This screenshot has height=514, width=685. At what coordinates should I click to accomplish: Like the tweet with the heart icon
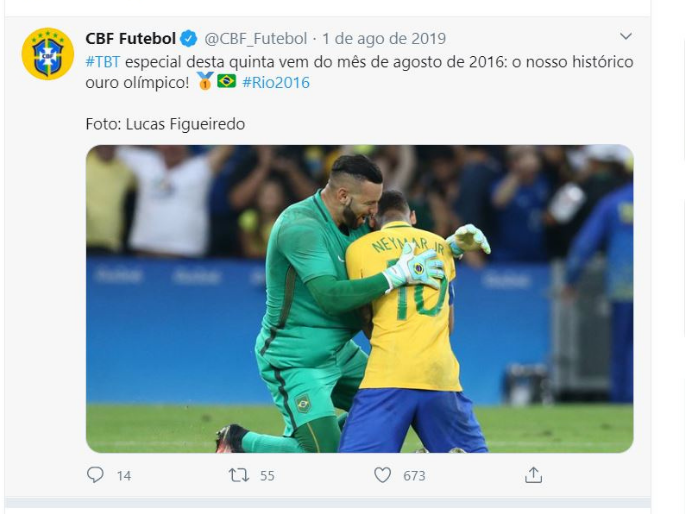click(x=382, y=475)
